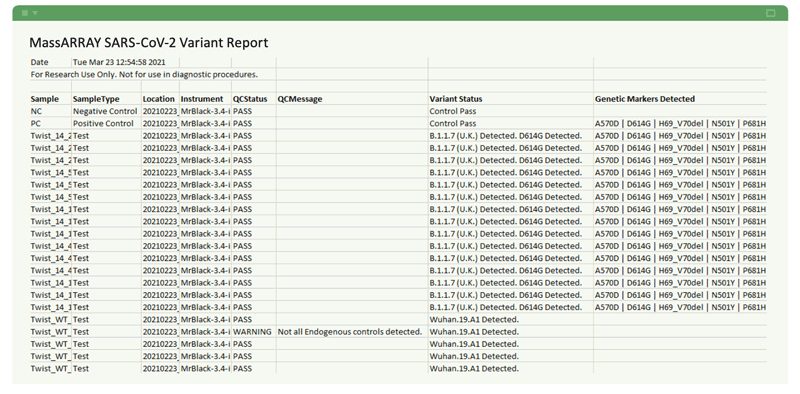Select the PC sample cell

36,124
